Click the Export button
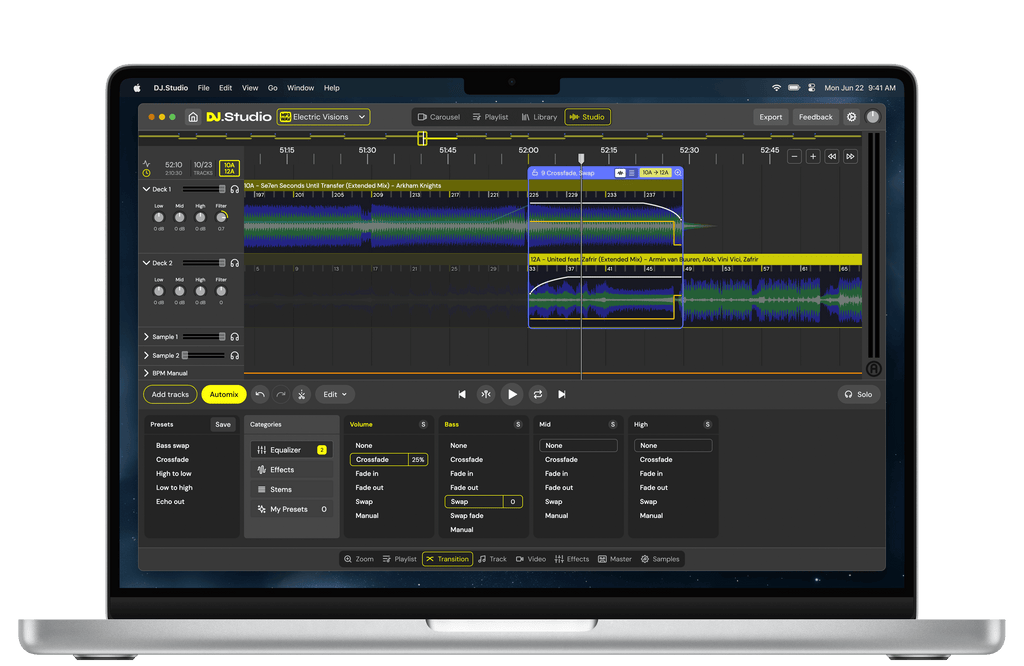 [771, 117]
